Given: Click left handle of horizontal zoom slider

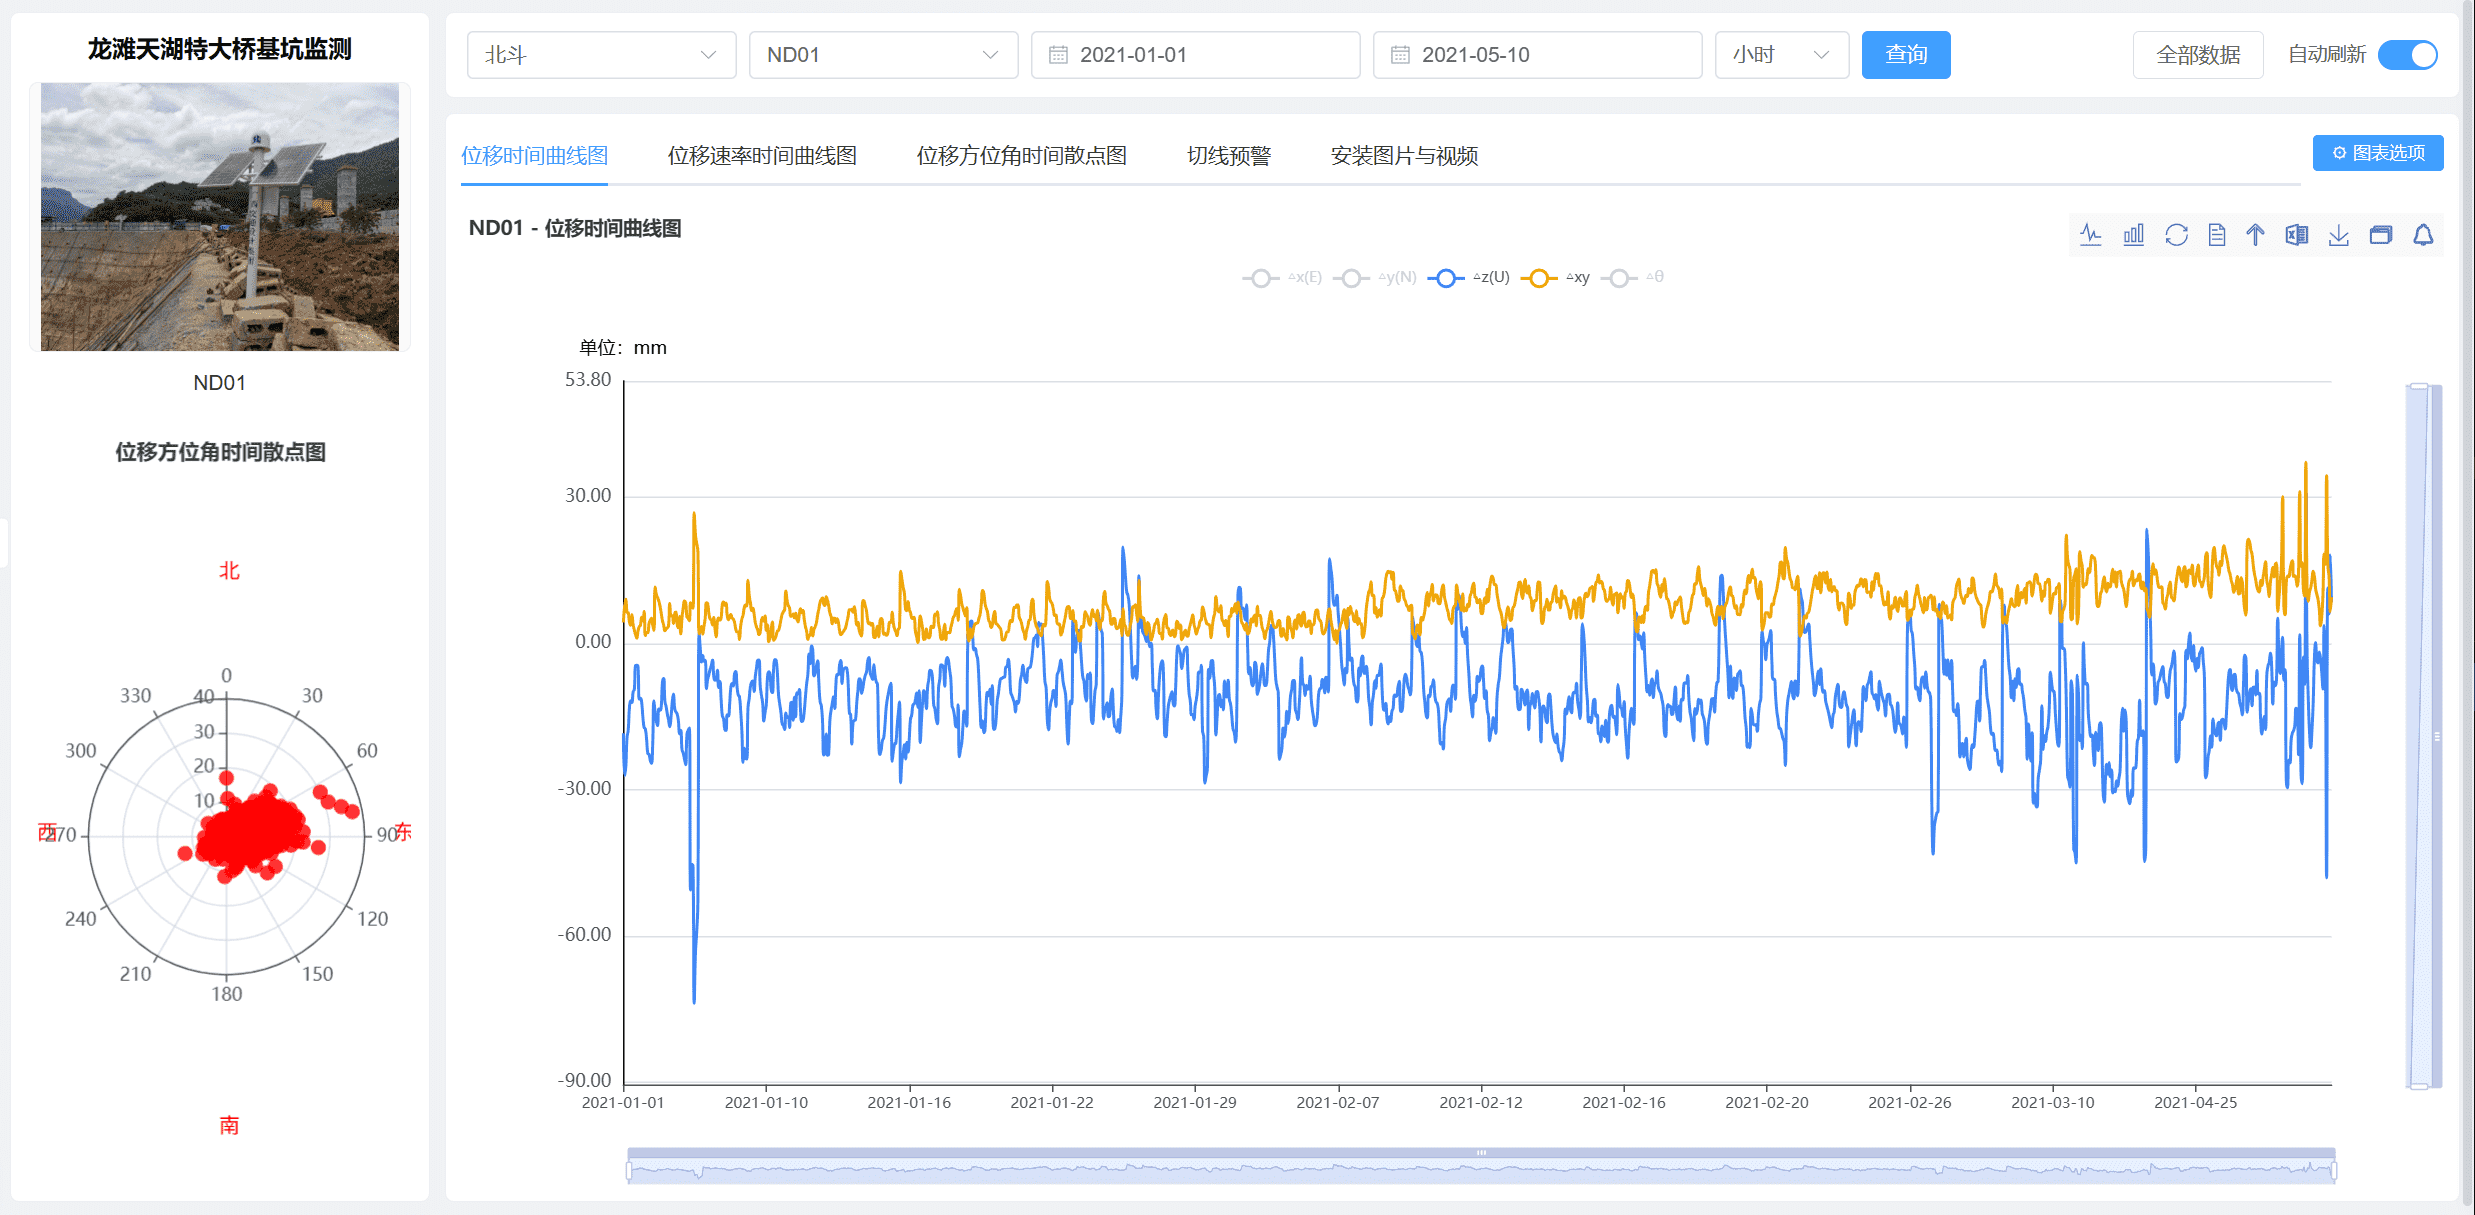Looking at the screenshot, I should (629, 1169).
